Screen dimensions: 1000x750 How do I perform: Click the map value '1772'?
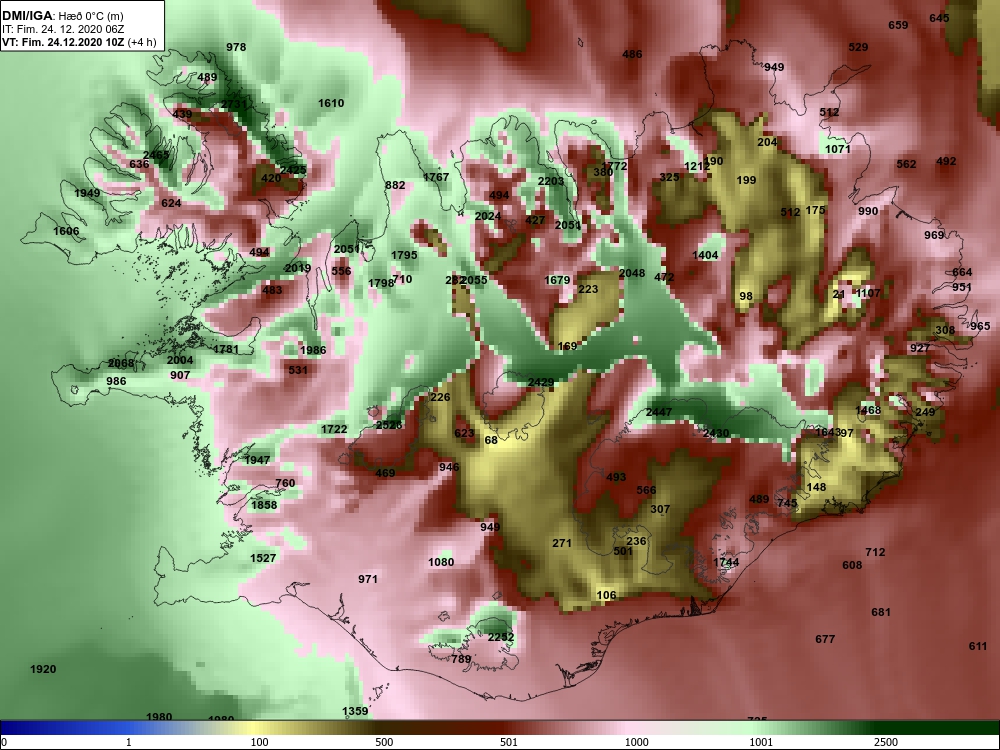click(x=615, y=166)
